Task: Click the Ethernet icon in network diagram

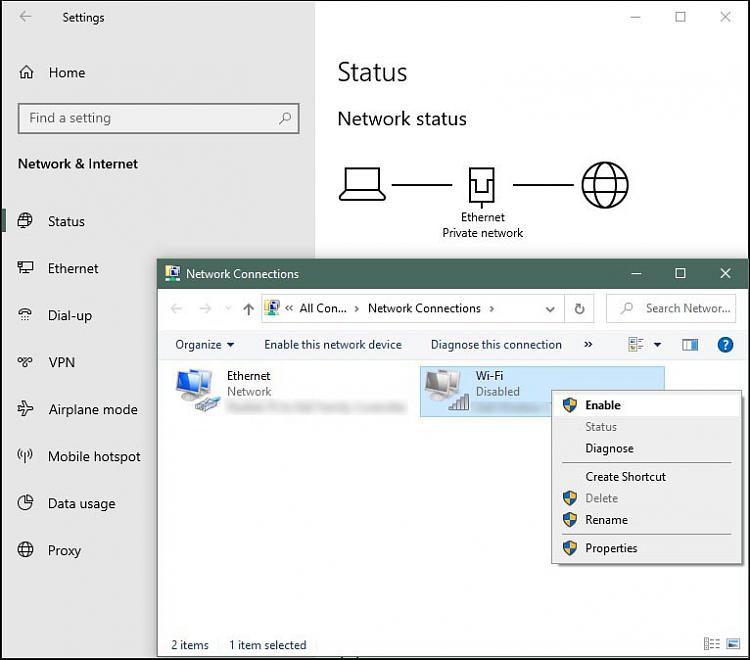Action: 482,187
